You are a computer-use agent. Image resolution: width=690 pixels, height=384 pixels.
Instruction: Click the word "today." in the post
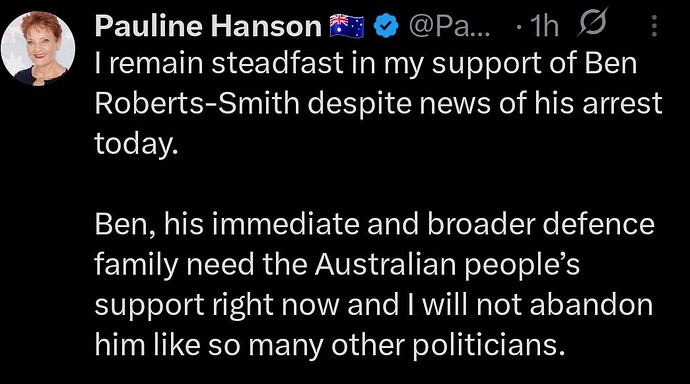pos(136,143)
